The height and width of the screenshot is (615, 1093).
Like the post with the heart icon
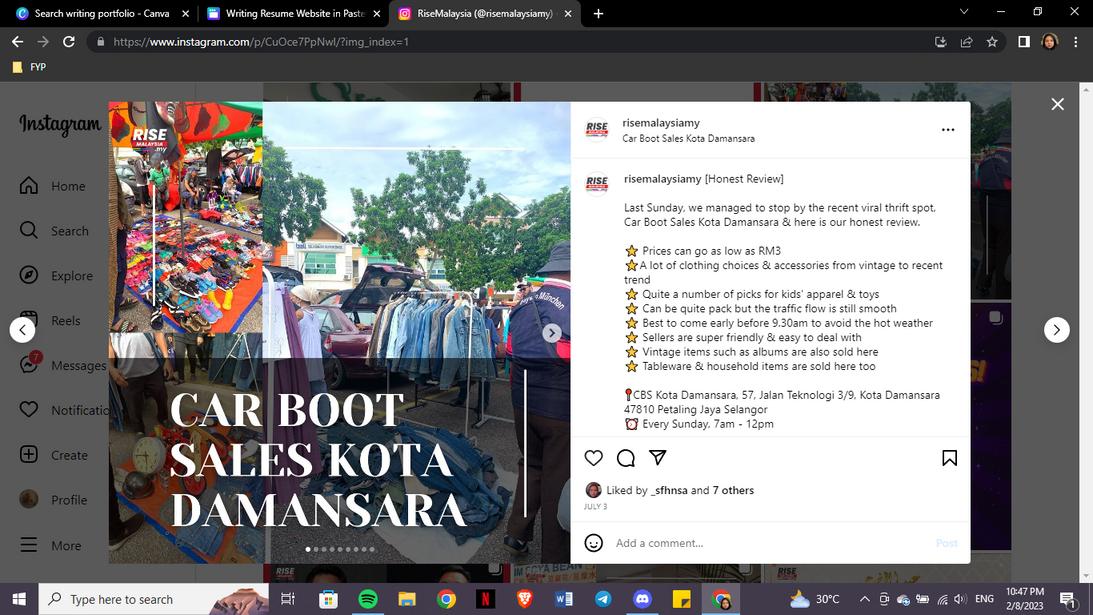point(593,458)
